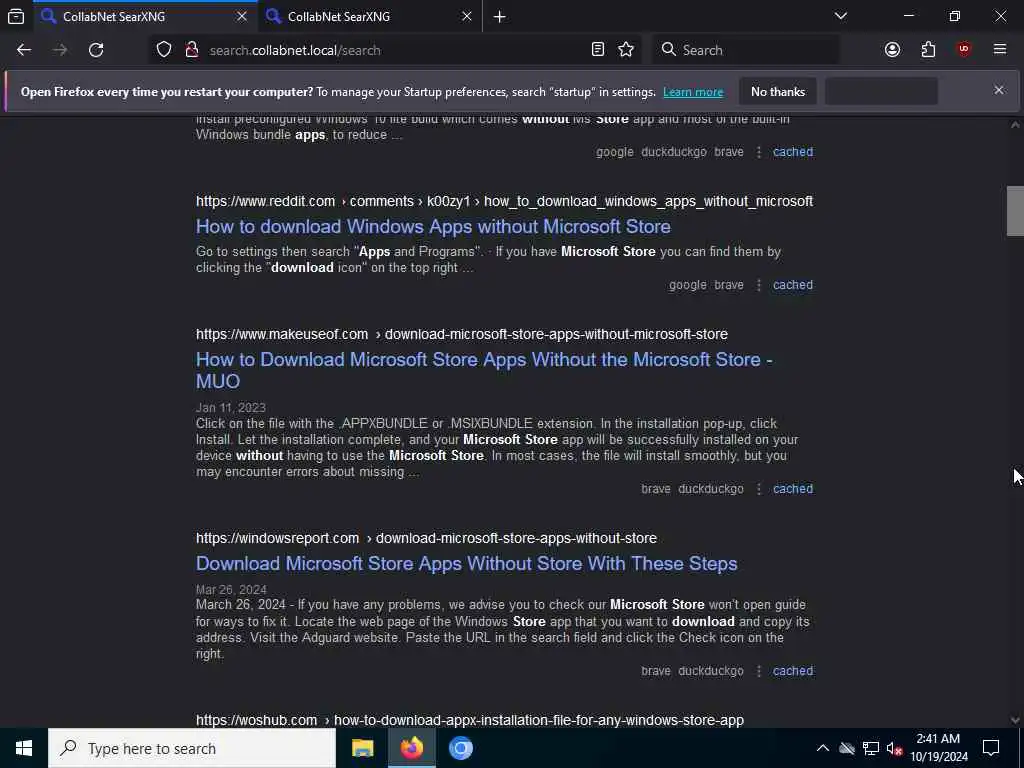Open the network status tray icon

tap(871, 748)
